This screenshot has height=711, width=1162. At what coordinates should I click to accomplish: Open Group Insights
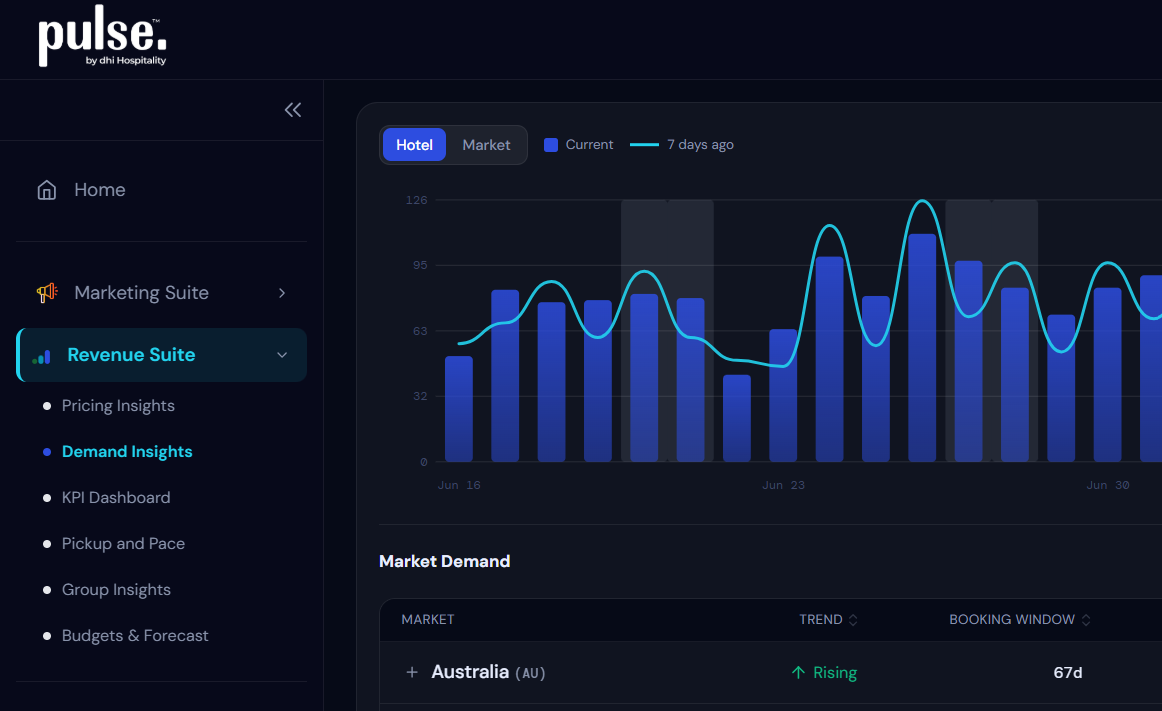[x=116, y=589]
